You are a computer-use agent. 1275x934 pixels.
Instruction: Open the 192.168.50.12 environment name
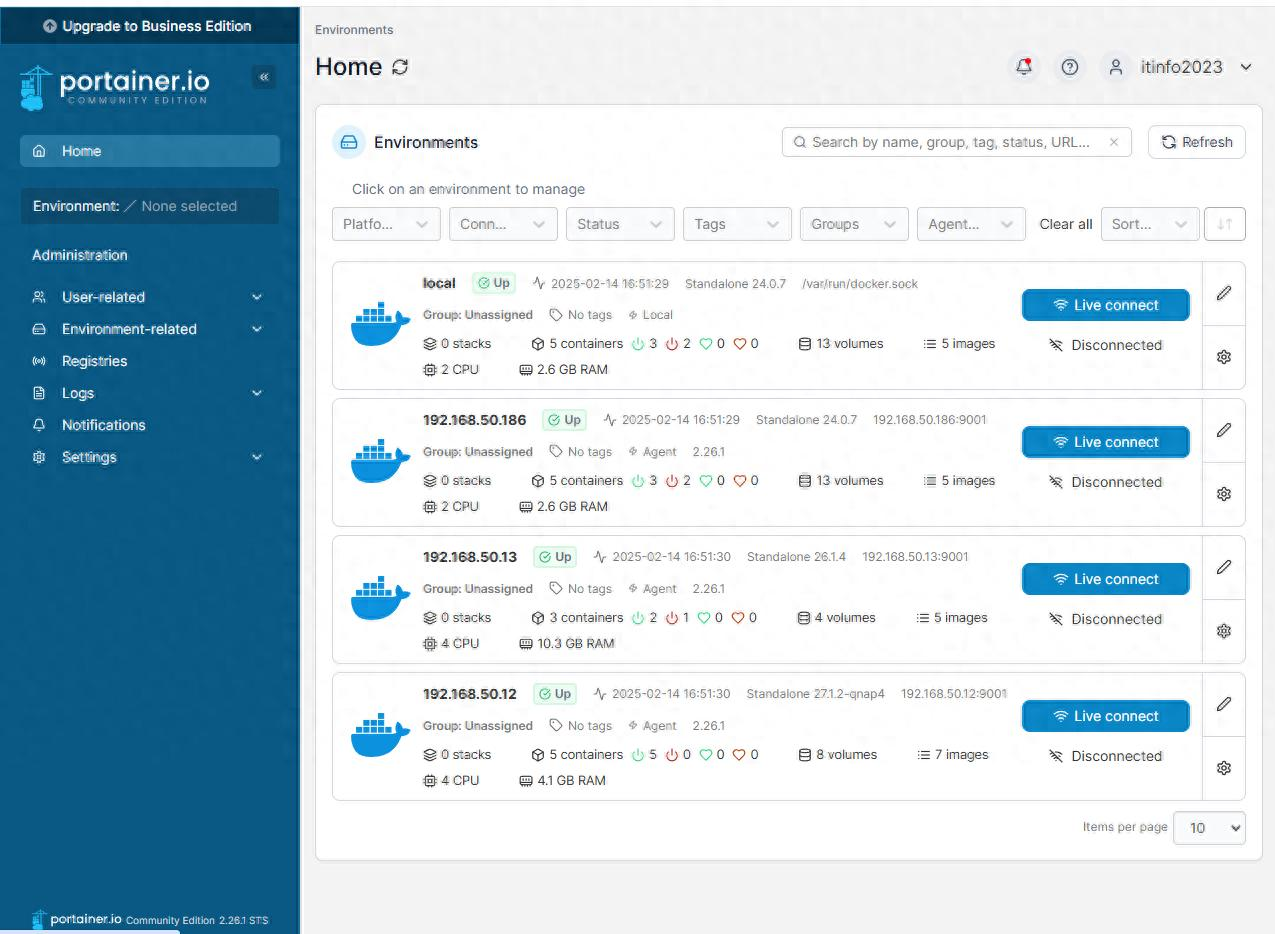(470, 694)
